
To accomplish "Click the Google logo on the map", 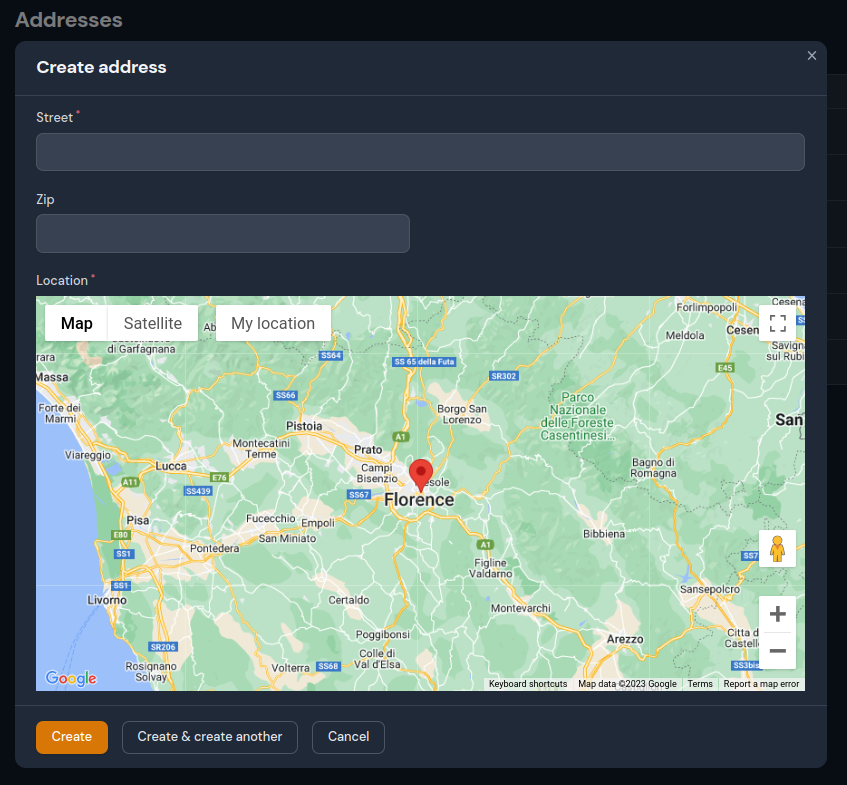I will coord(69,678).
